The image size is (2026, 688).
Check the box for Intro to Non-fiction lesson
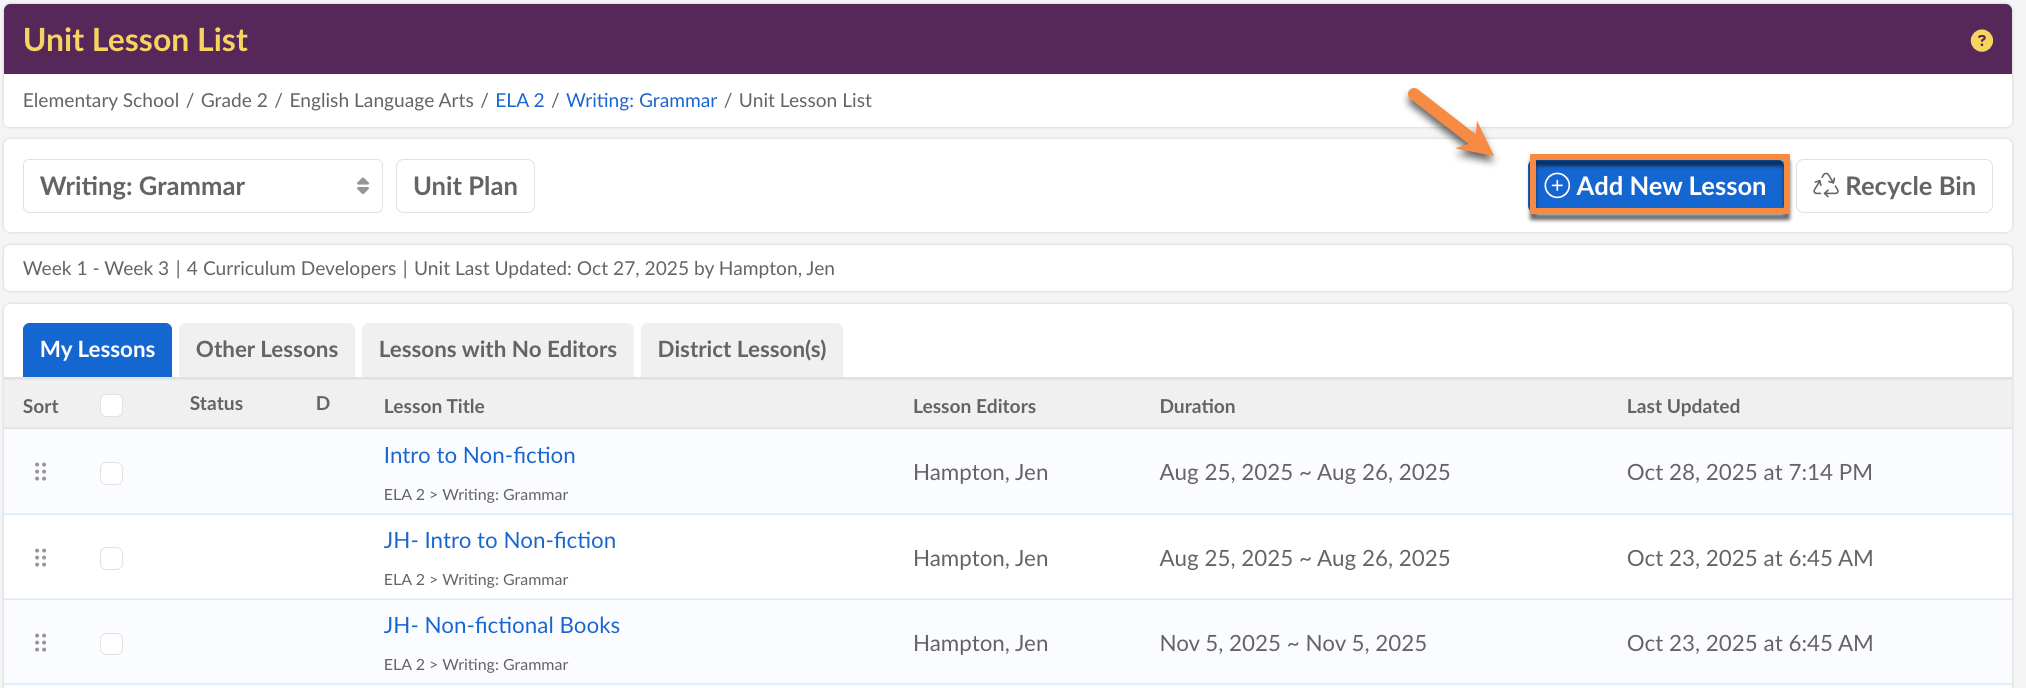click(112, 473)
